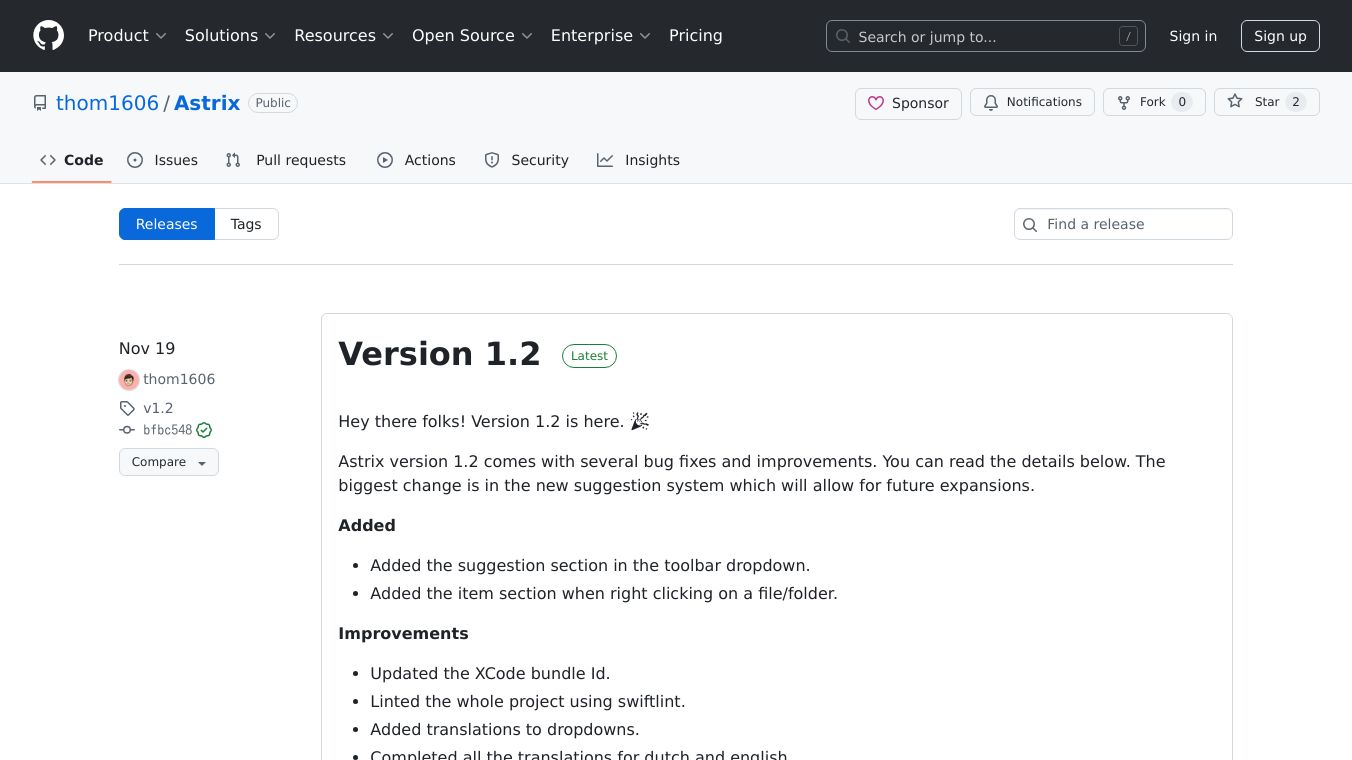1352x760 pixels.
Task: Click the Sponsor heart icon
Action: pyautogui.click(x=876, y=103)
